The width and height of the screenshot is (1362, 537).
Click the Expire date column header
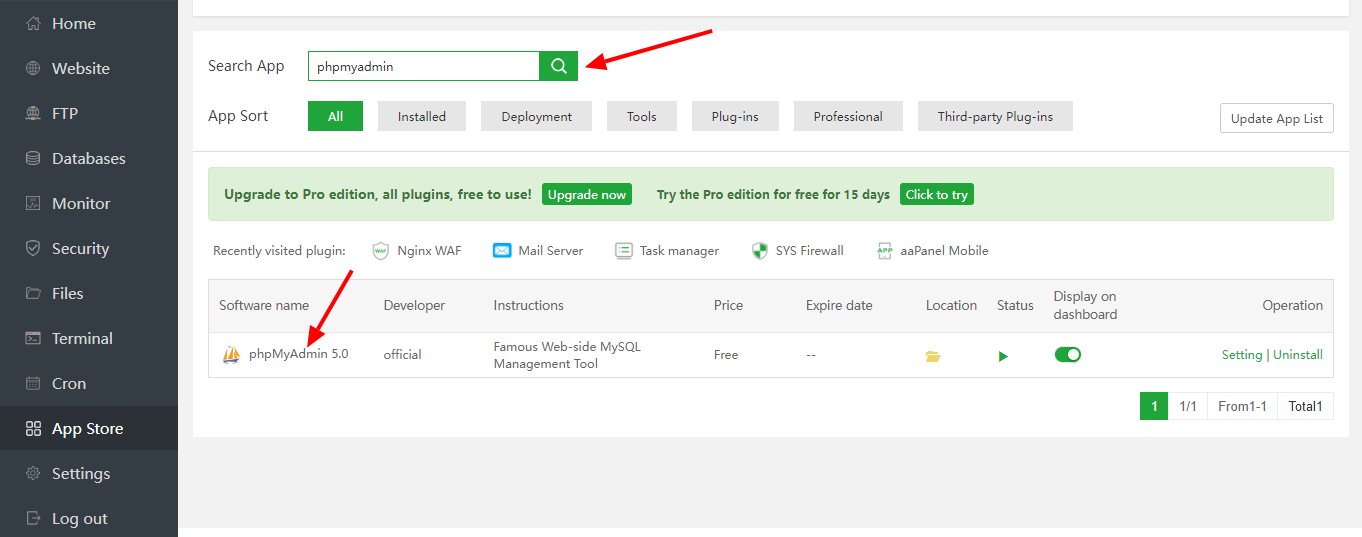click(839, 305)
